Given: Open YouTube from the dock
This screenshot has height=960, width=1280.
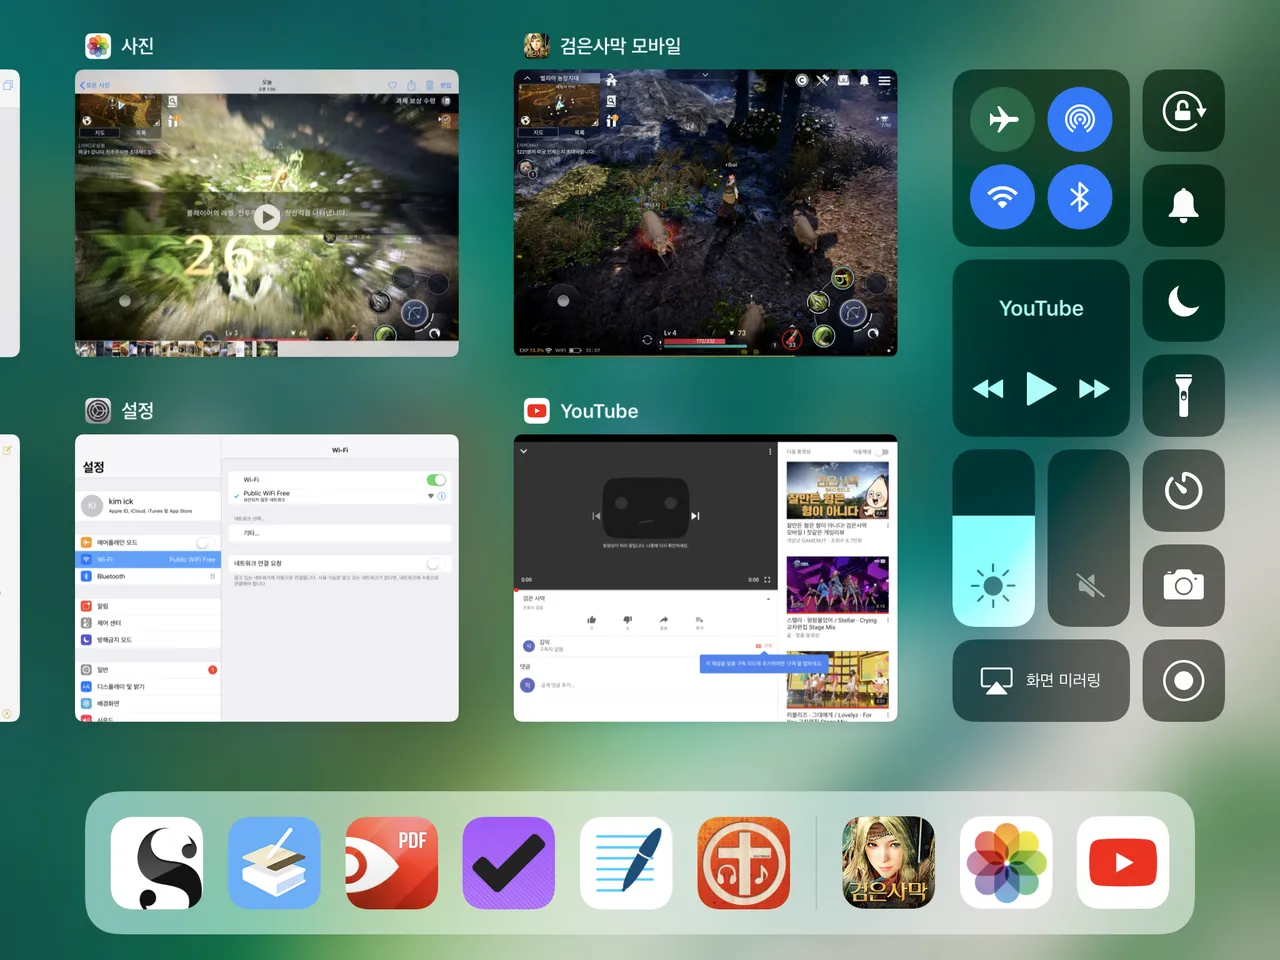Looking at the screenshot, I should click(x=1123, y=863).
